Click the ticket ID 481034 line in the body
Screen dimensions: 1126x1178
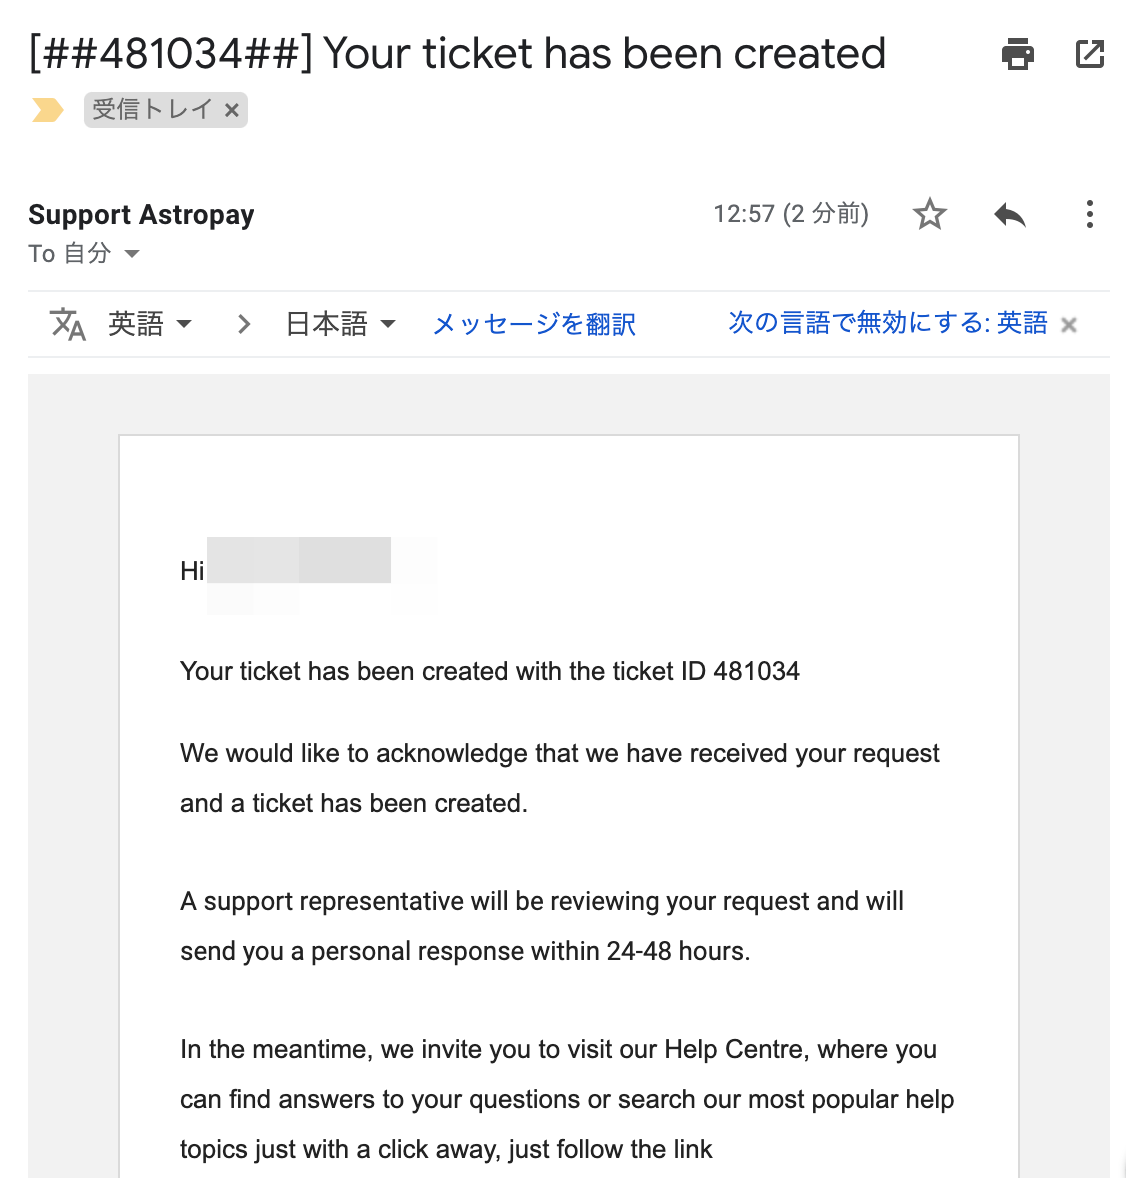click(x=490, y=671)
